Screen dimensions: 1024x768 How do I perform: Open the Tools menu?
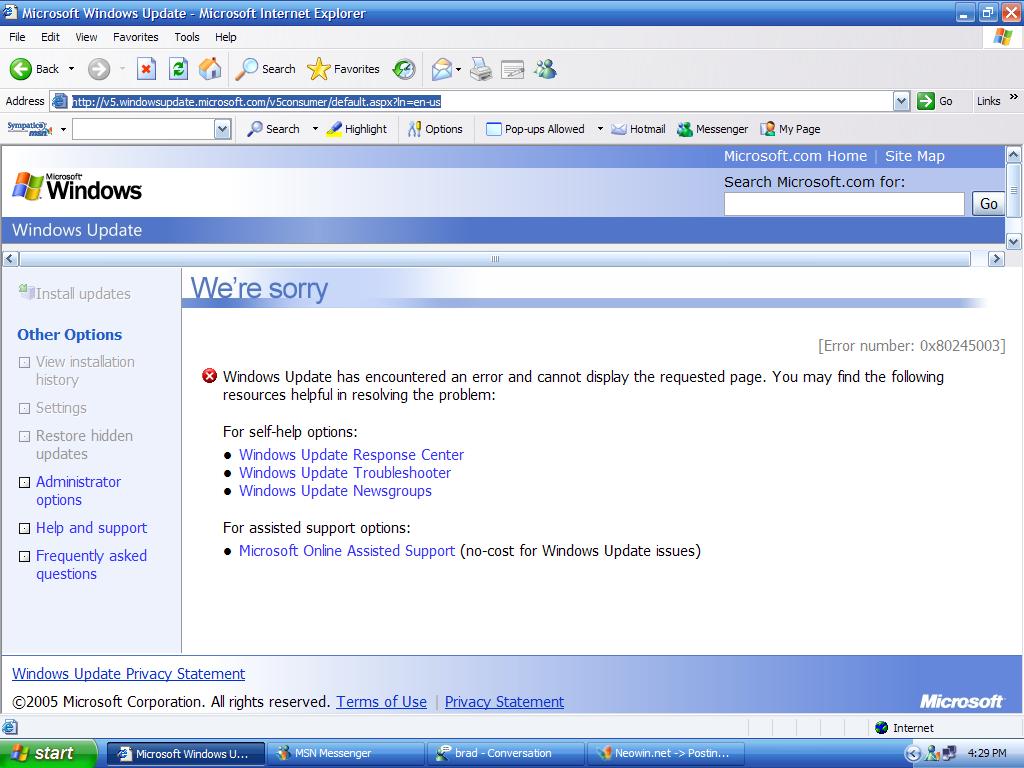pos(187,37)
